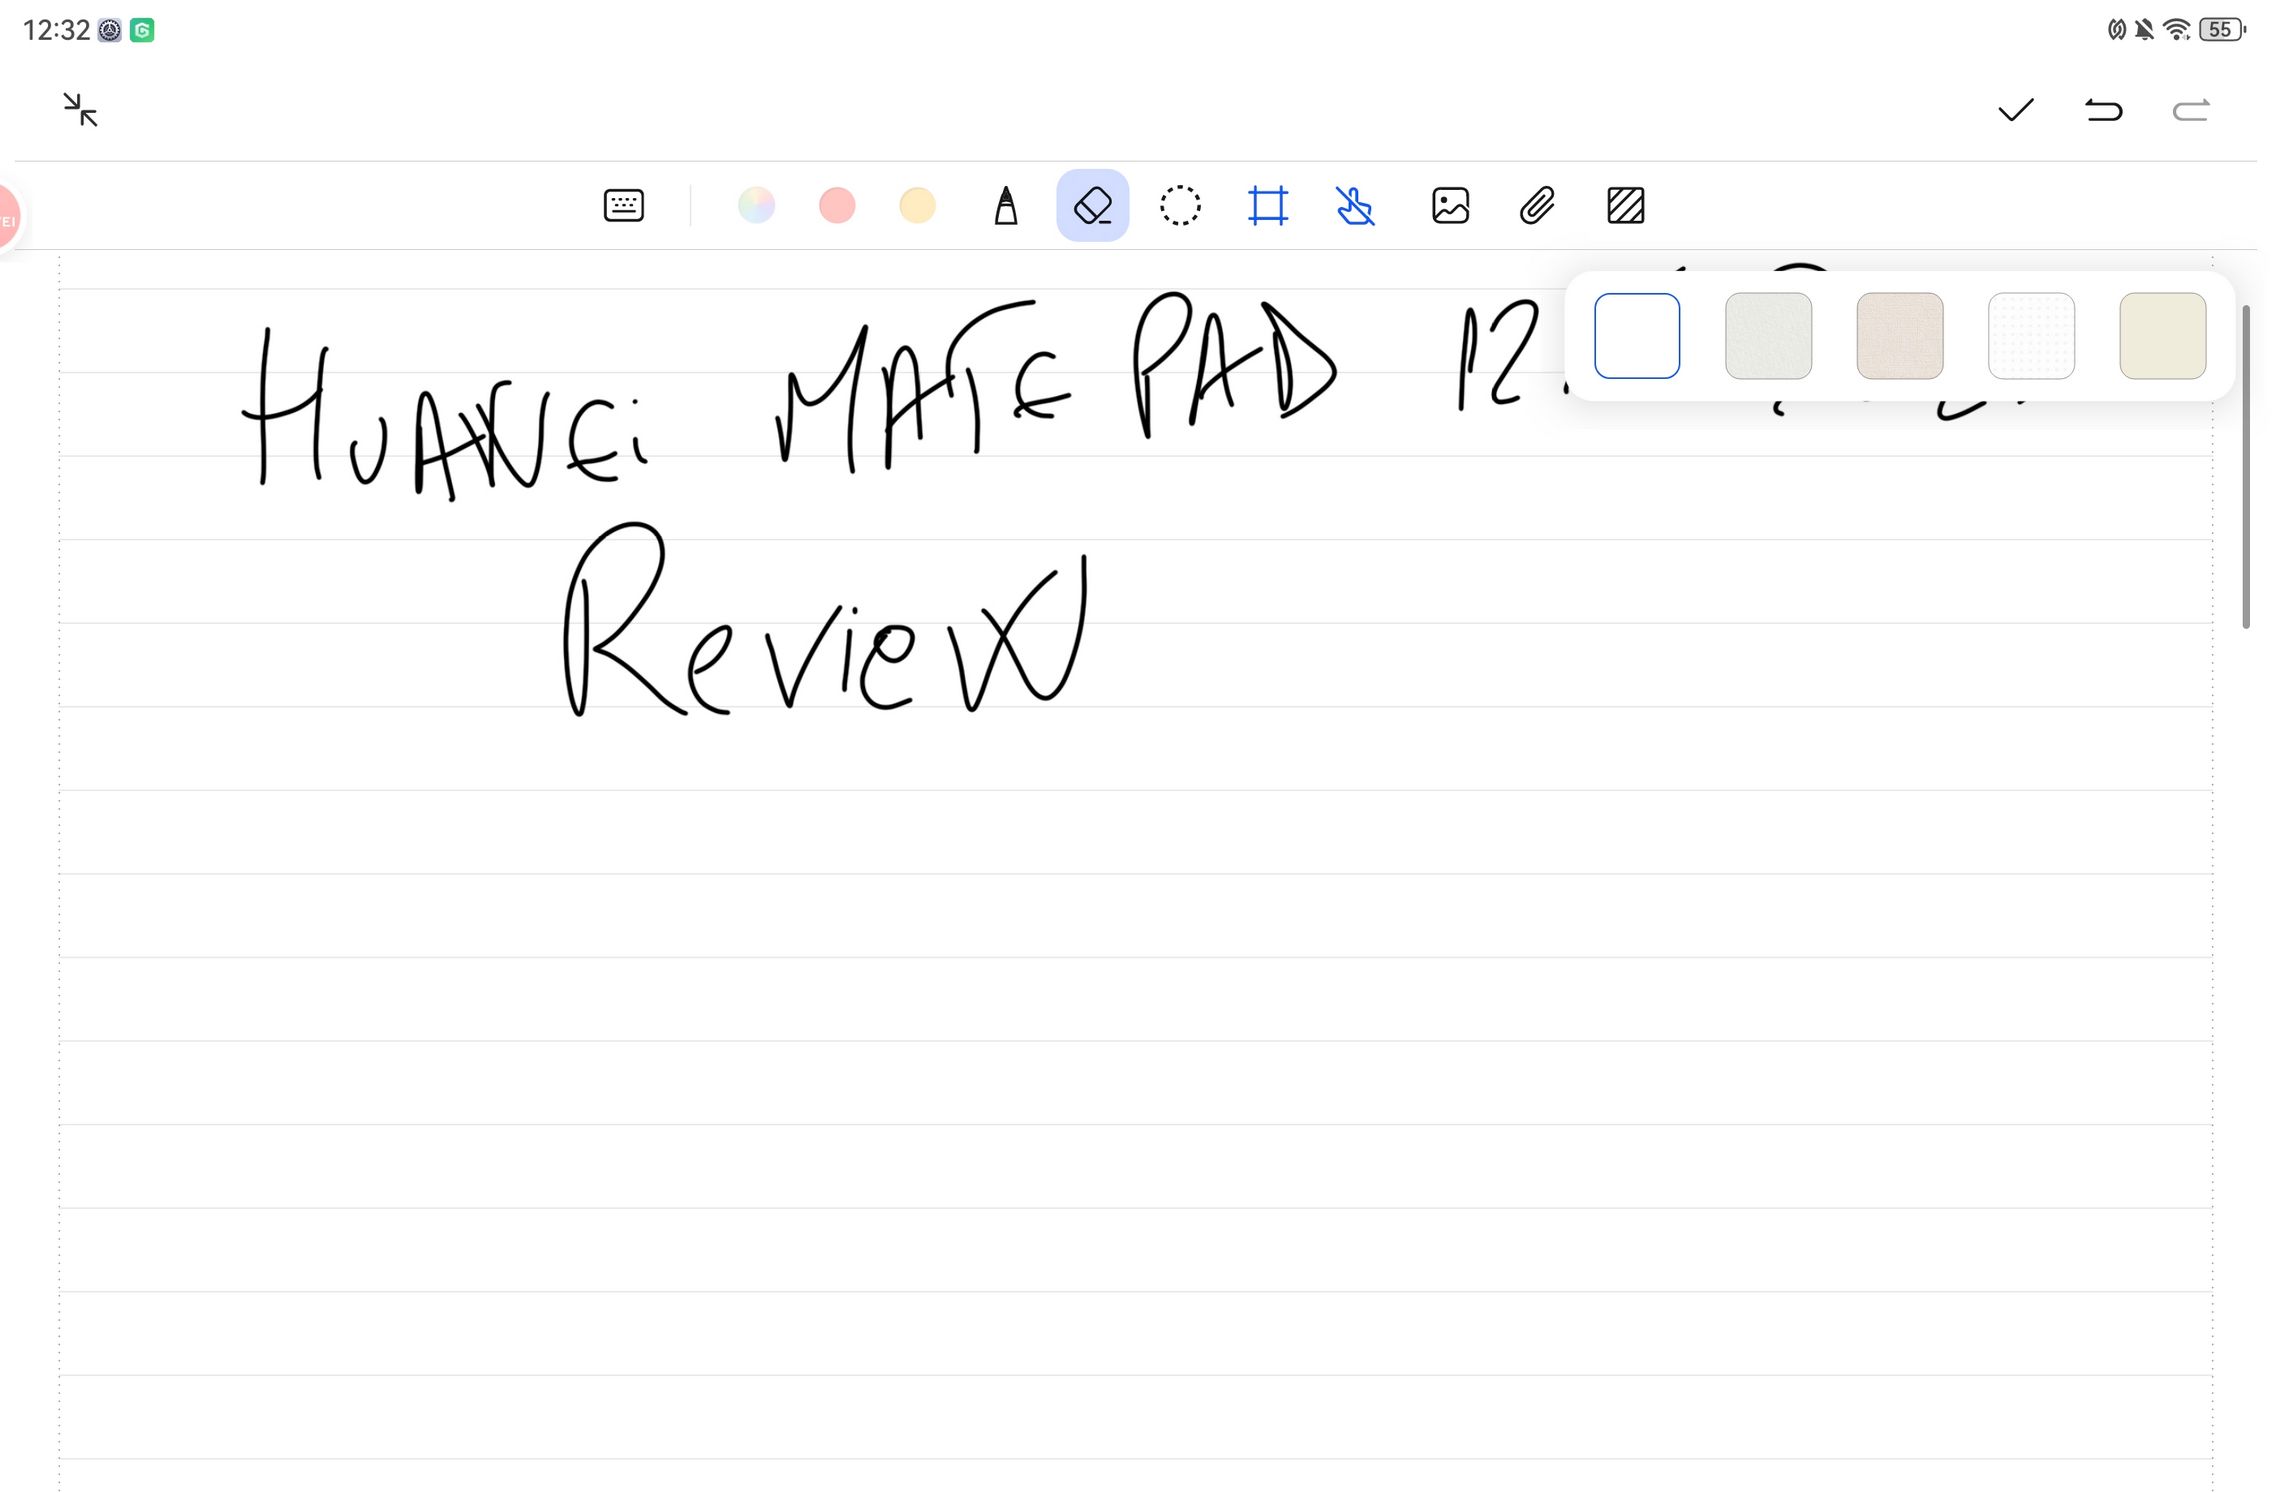
Task: Select the pen tool
Action: click(x=1006, y=206)
